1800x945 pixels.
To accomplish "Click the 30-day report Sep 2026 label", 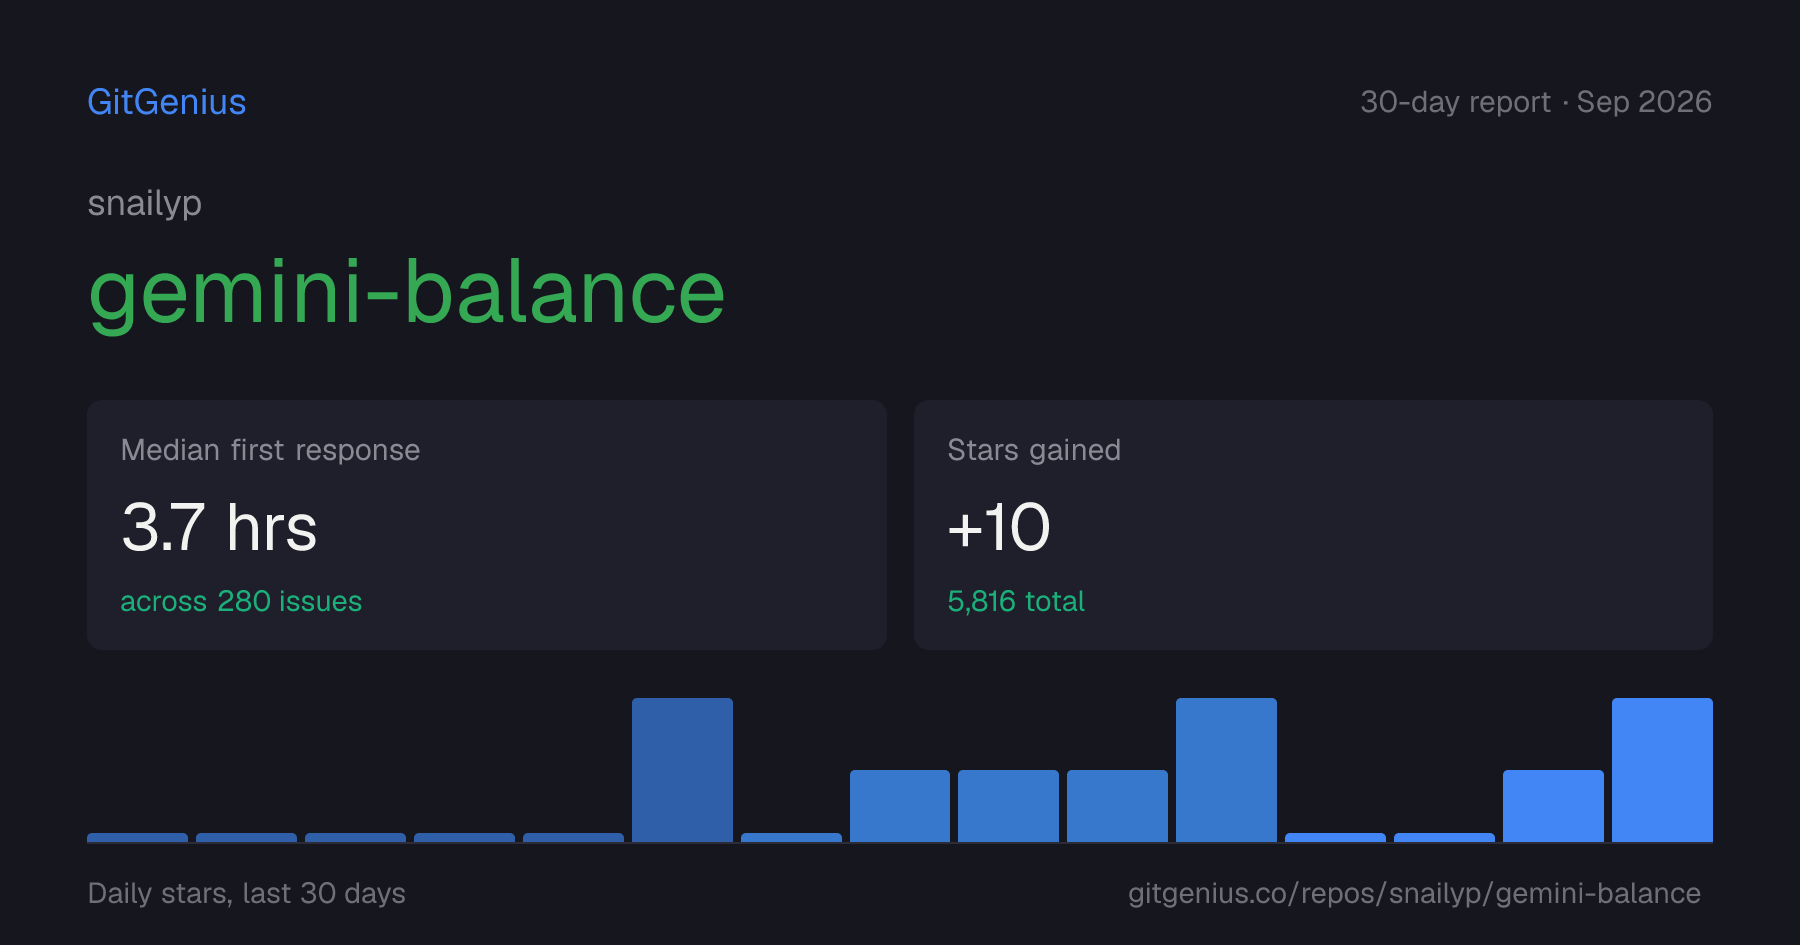I will coord(1536,102).
